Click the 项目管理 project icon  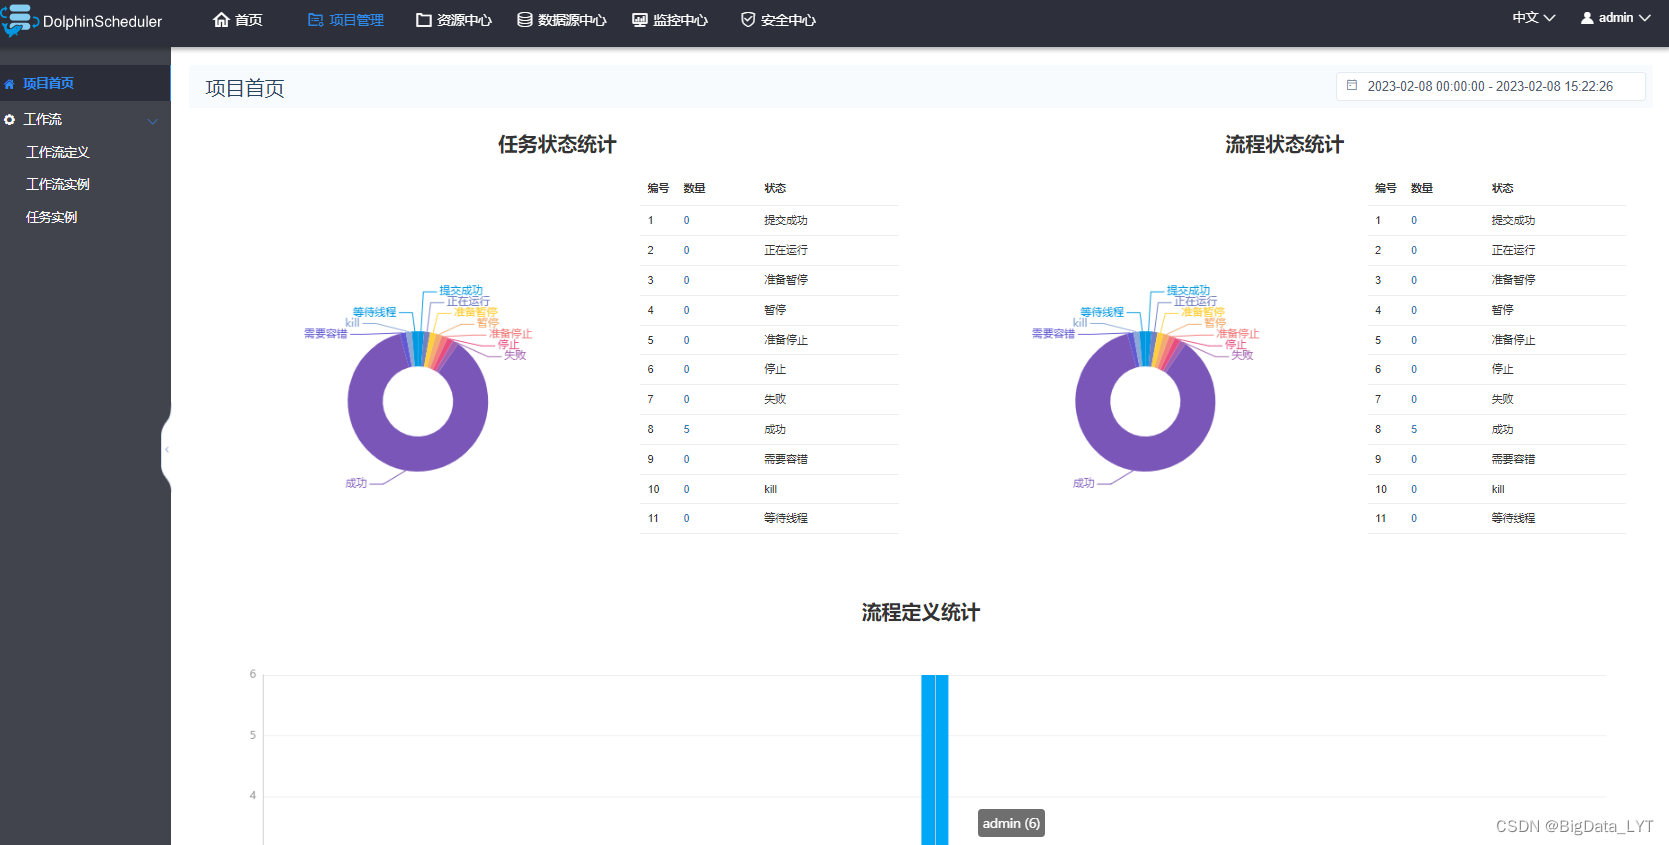pos(315,20)
